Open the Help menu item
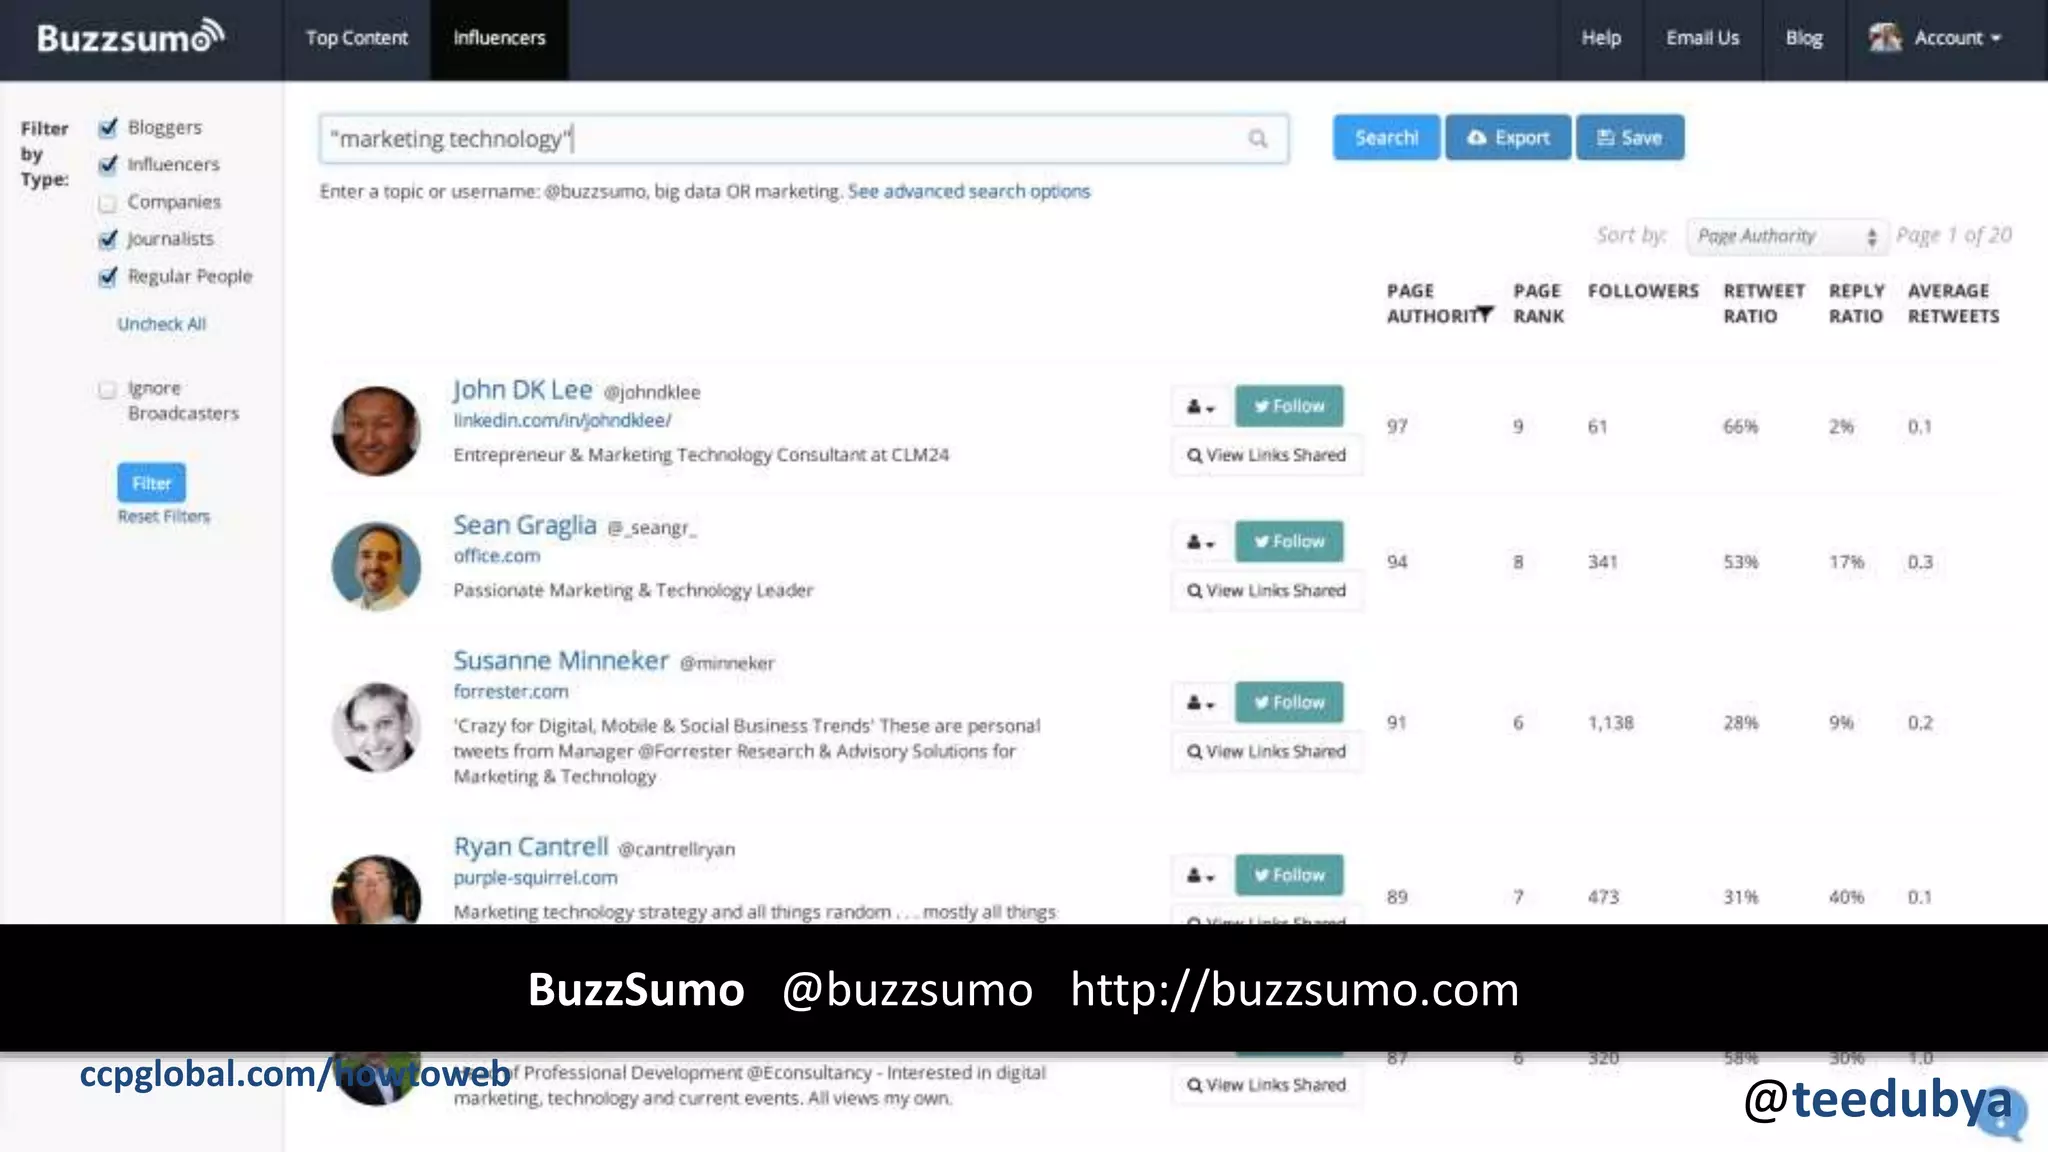 point(1601,38)
